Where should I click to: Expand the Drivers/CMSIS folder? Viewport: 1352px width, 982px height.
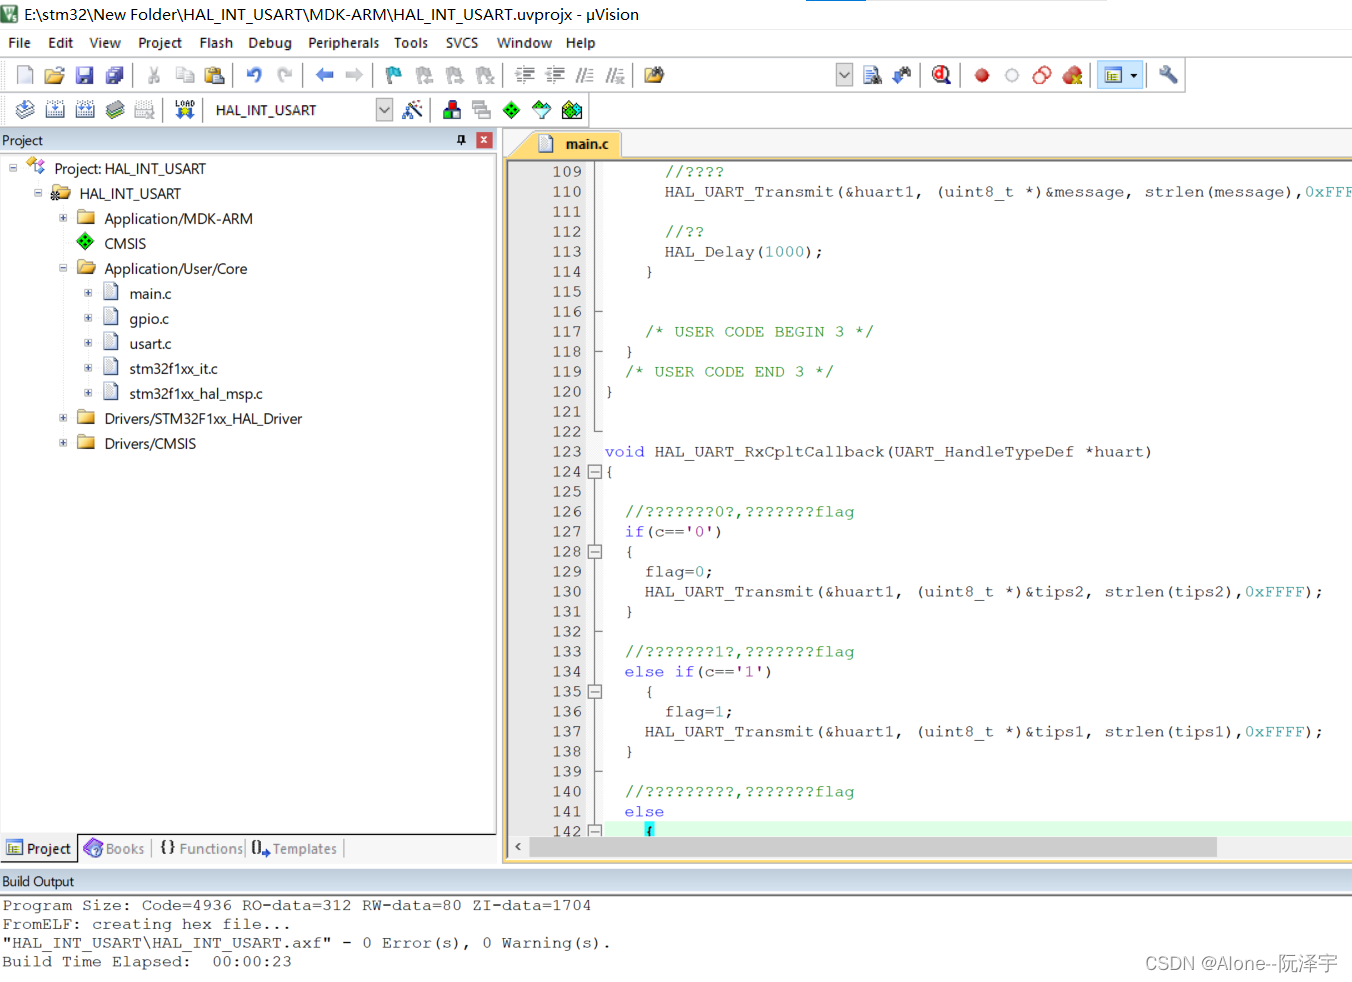click(63, 443)
